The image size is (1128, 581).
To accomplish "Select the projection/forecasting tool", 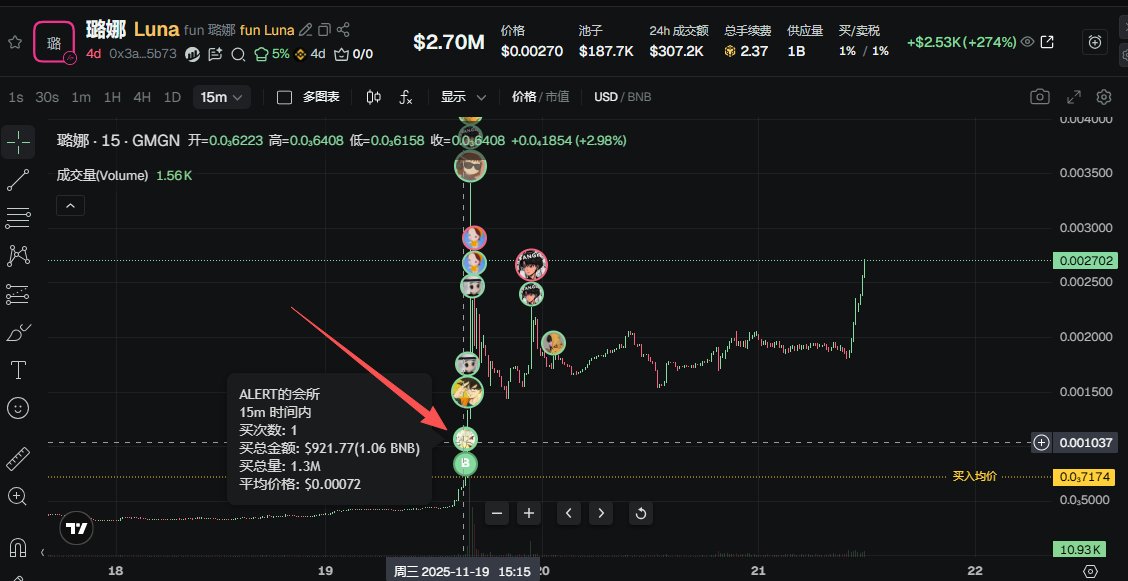I will [x=18, y=294].
